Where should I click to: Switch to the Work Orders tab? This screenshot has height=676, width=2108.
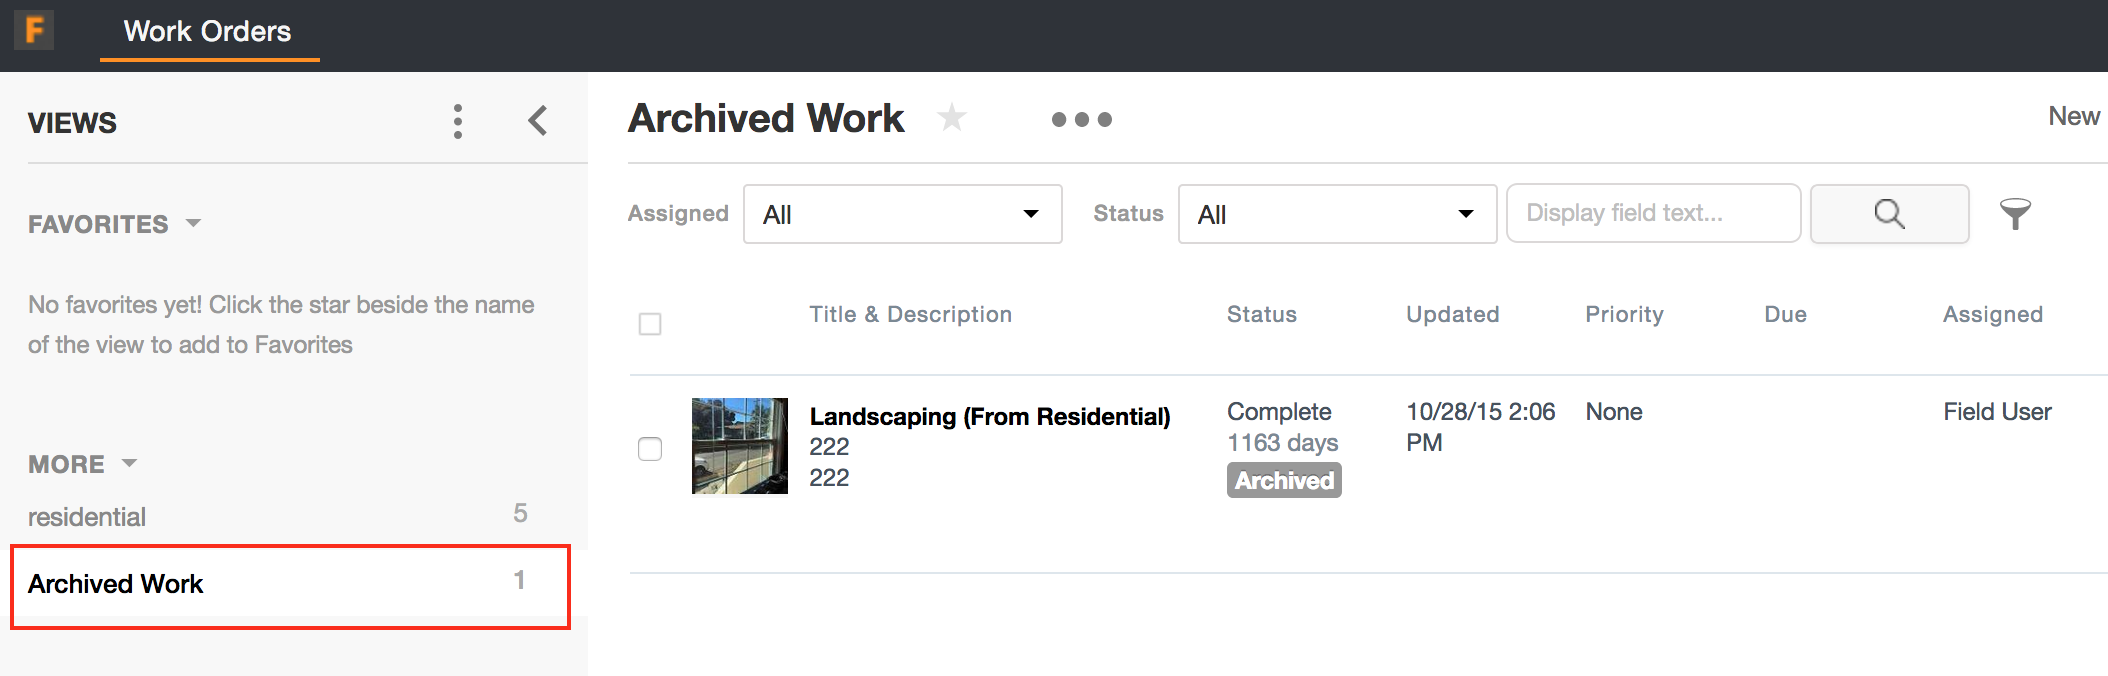point(208,32)
